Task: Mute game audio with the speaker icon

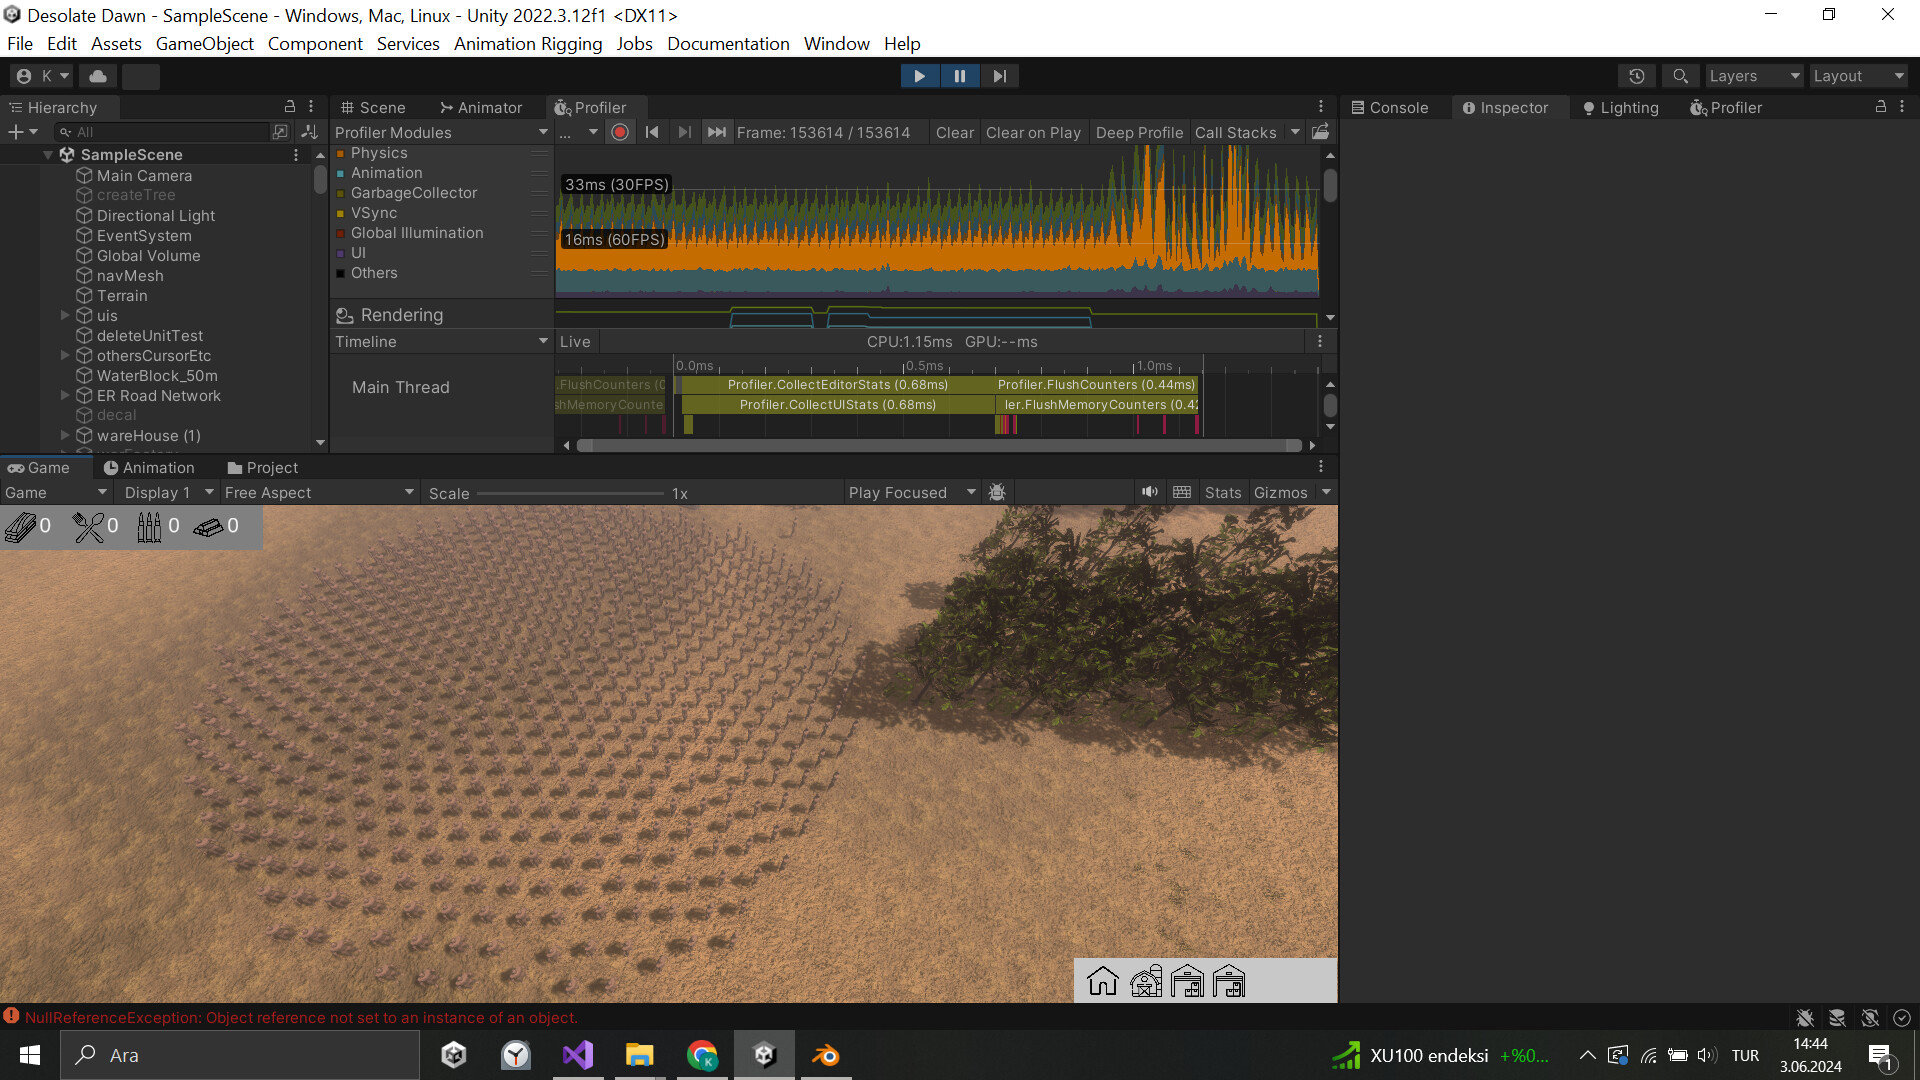Action: [x=1149, y=491]
